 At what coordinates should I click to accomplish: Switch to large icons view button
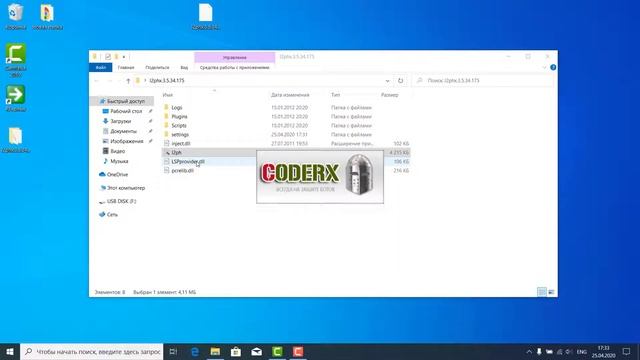551,292
